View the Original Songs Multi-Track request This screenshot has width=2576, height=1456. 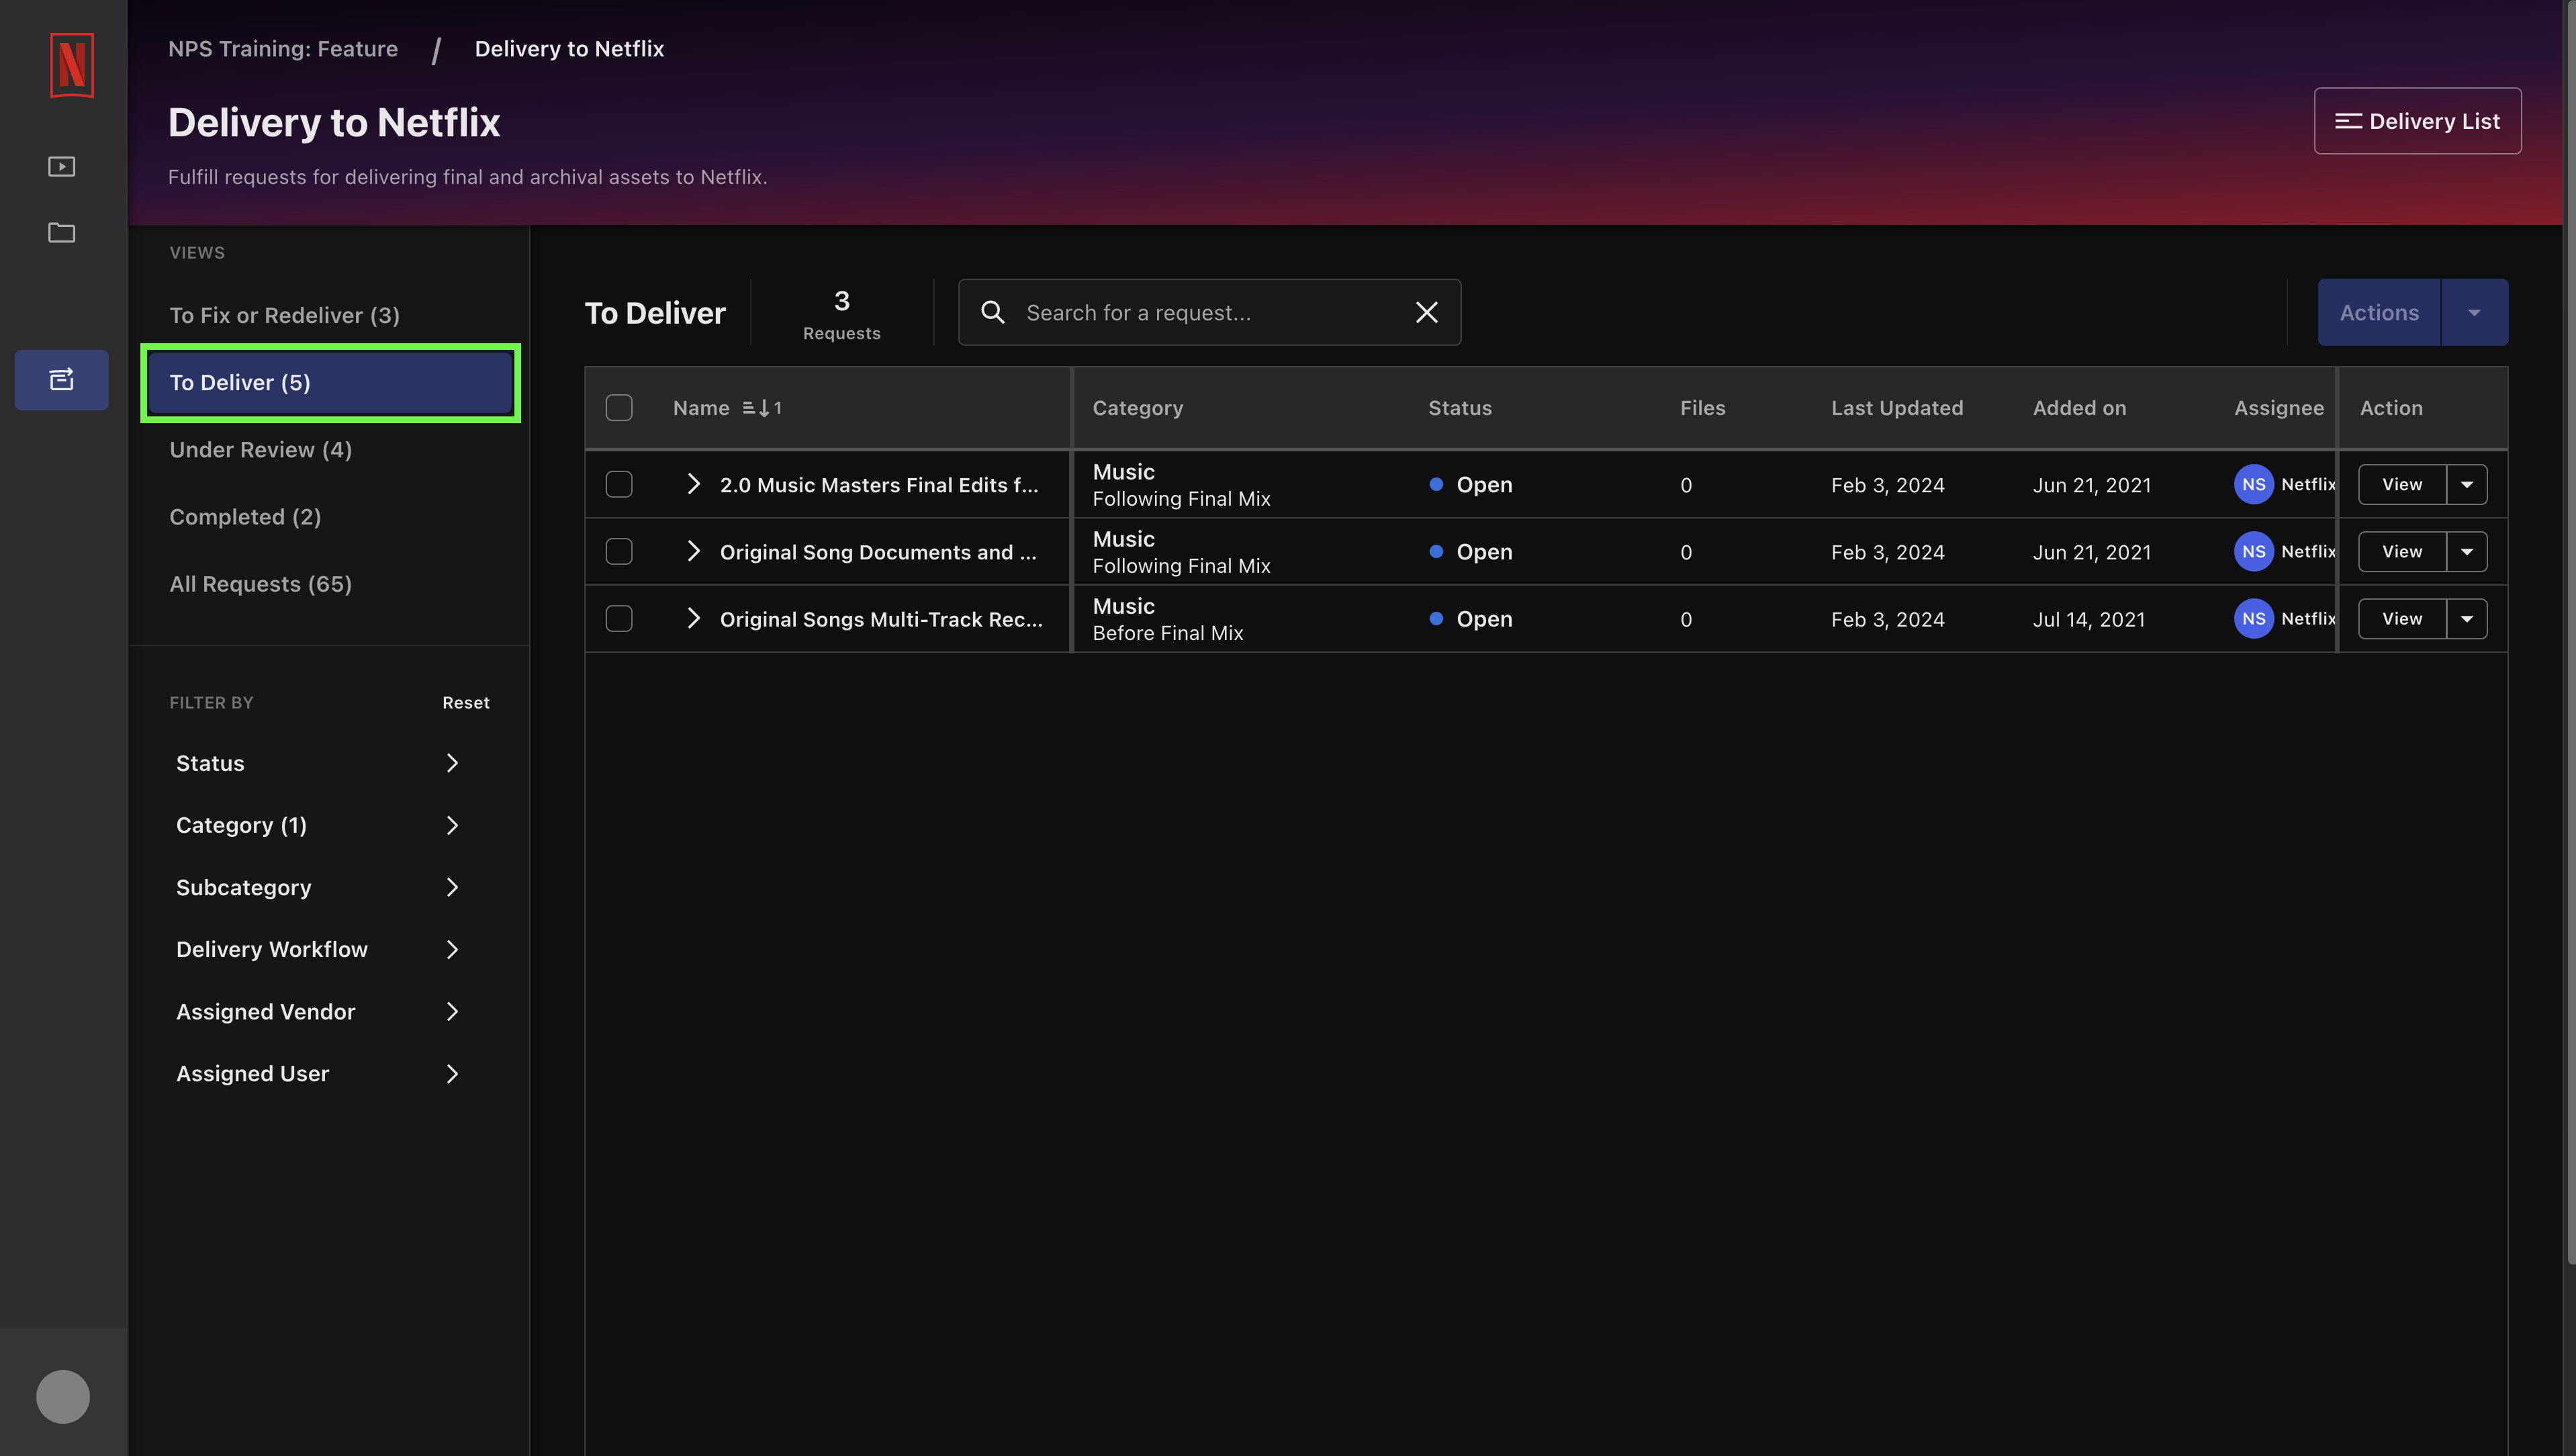coord(2402,618)
